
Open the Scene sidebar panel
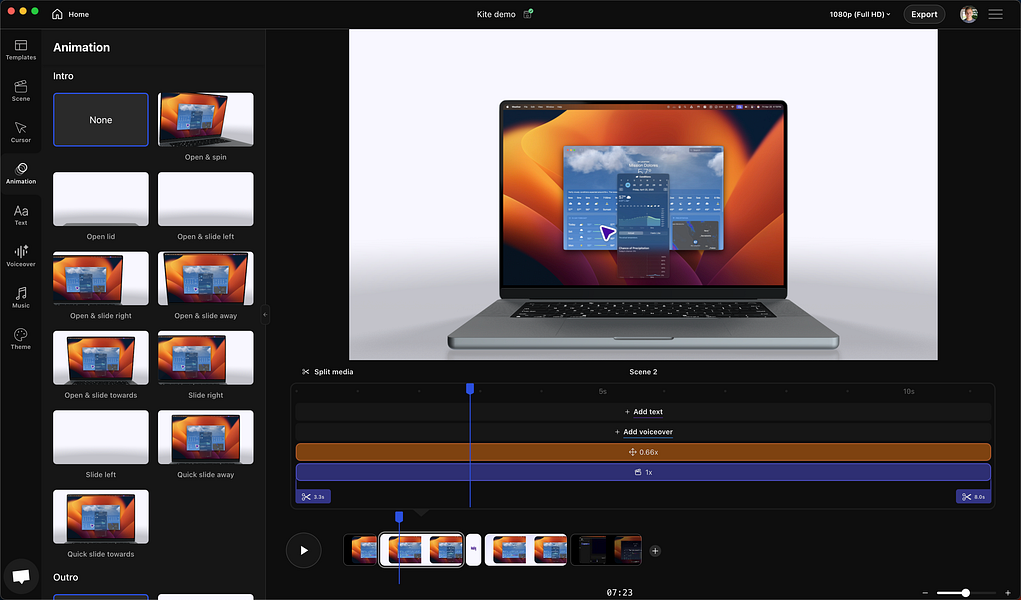[21, 91]
